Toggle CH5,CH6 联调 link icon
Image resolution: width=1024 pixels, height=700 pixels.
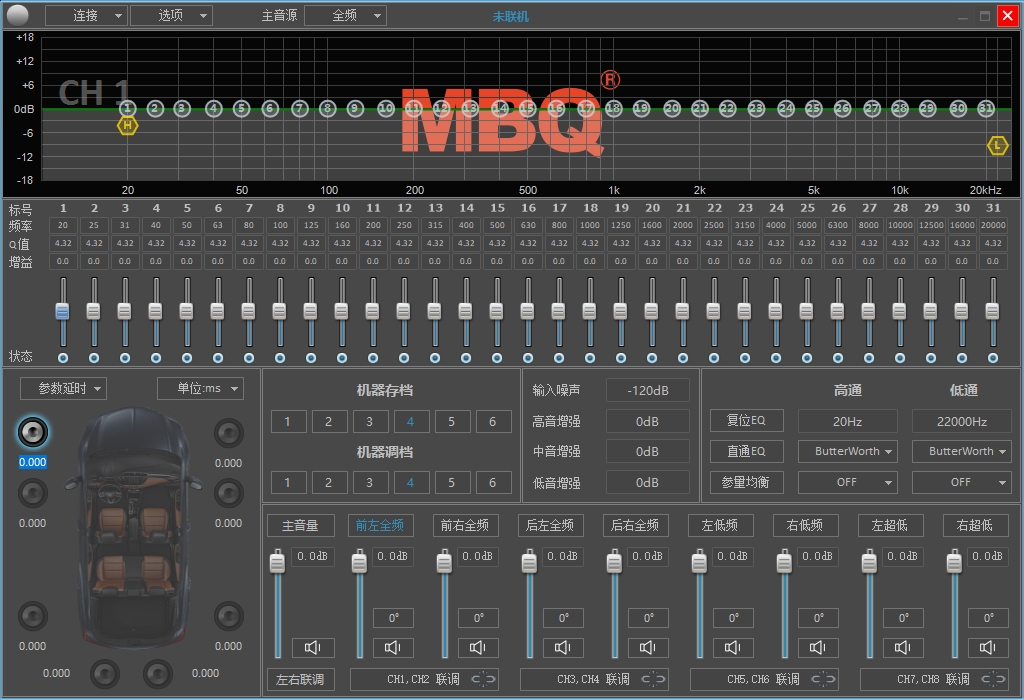pyautogui.click(x=824, y=679)
